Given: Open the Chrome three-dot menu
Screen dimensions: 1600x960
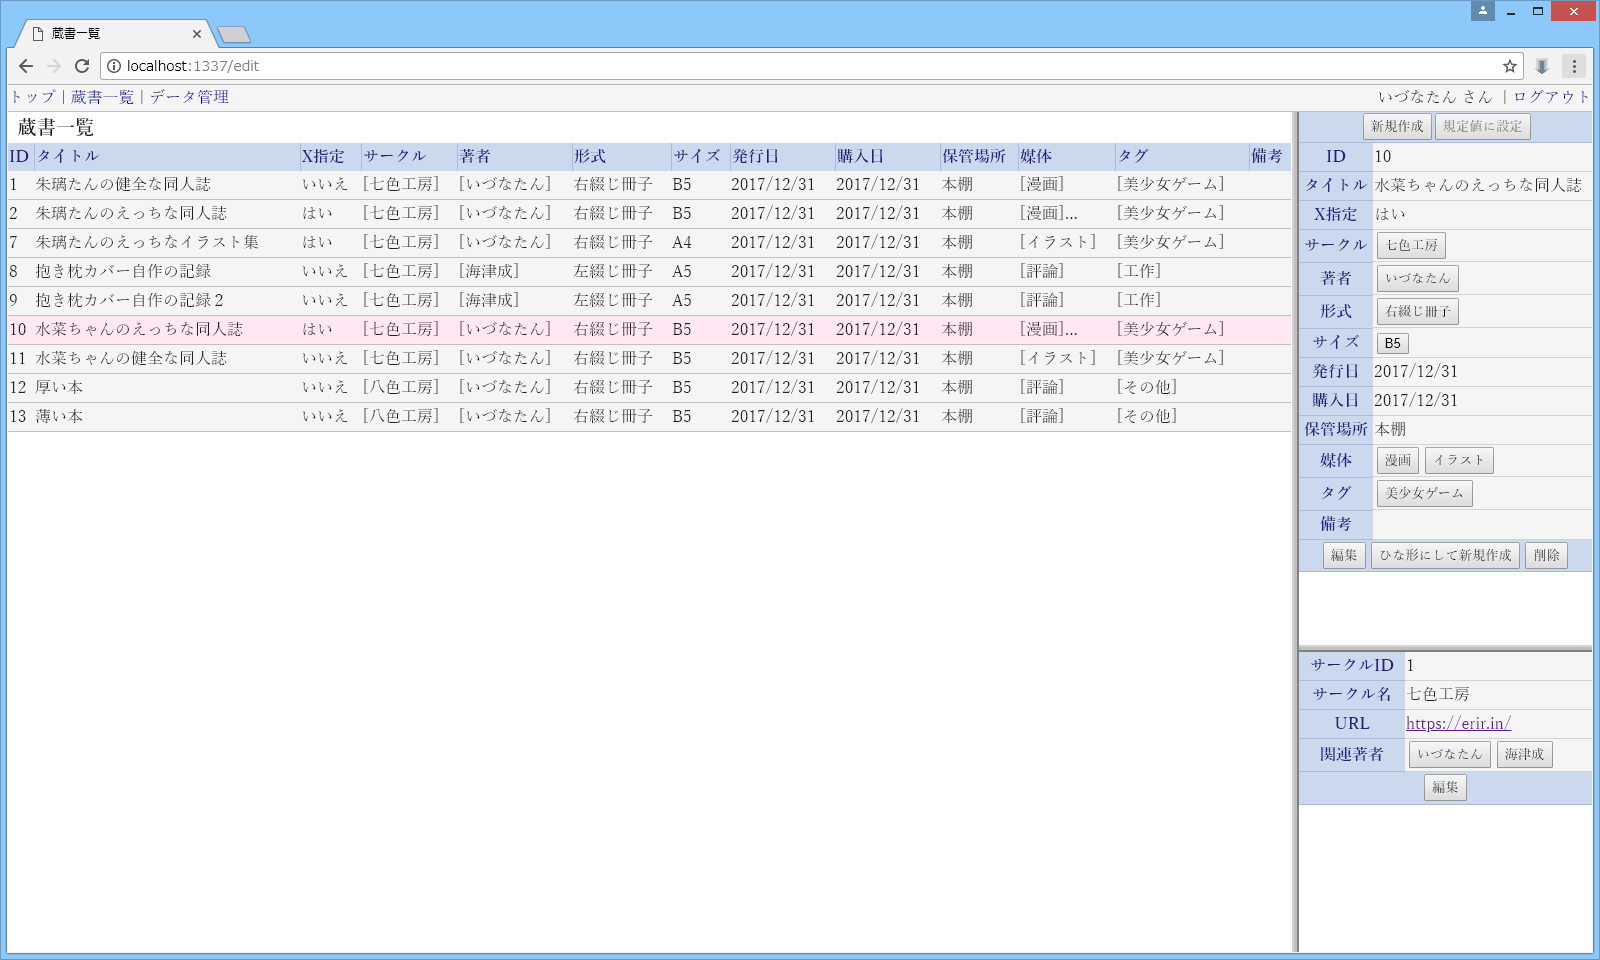Looking at the screenshot, I should 1574,66.
